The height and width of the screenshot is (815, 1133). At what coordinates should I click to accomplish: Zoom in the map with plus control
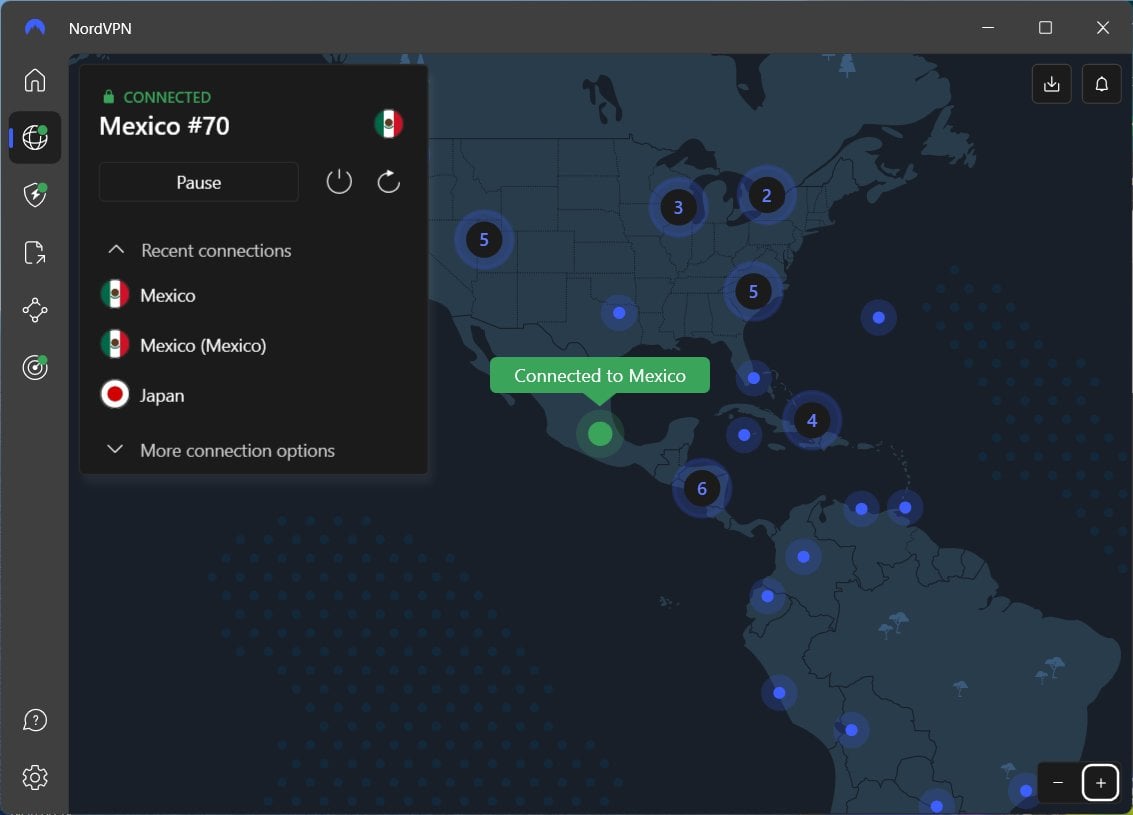1100,782
